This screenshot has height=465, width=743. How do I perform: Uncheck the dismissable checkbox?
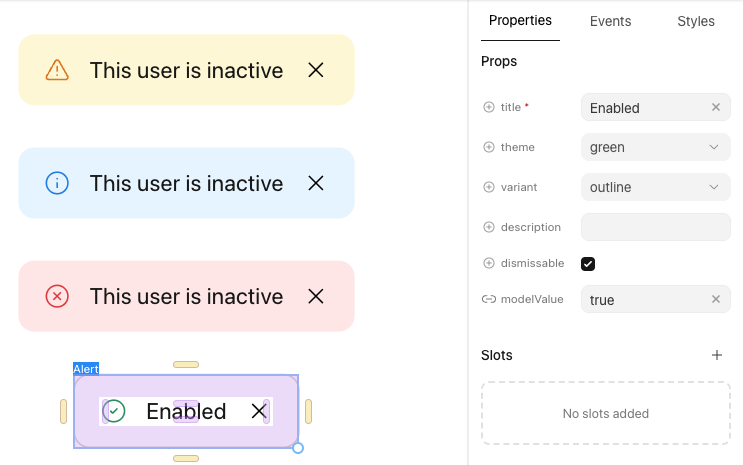point(588,264)
